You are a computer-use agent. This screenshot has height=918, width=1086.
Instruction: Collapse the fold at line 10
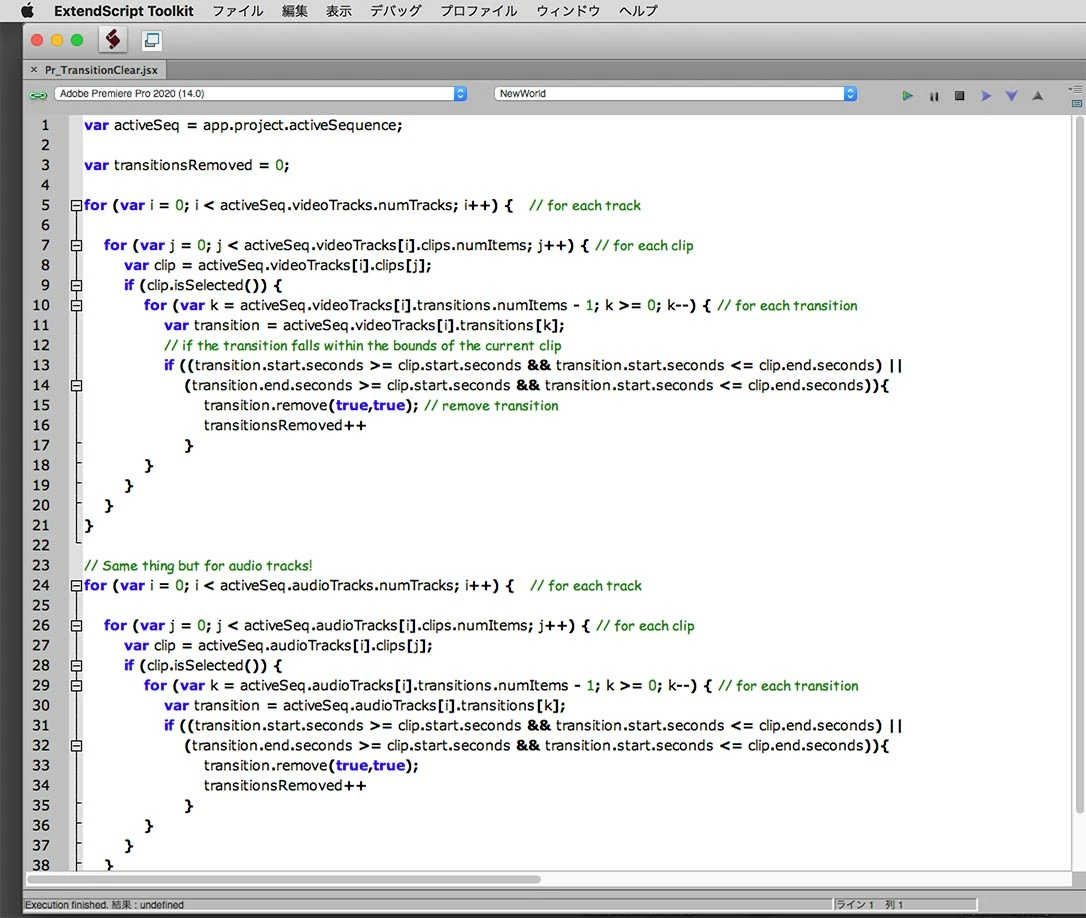click(x=76, y=305)
